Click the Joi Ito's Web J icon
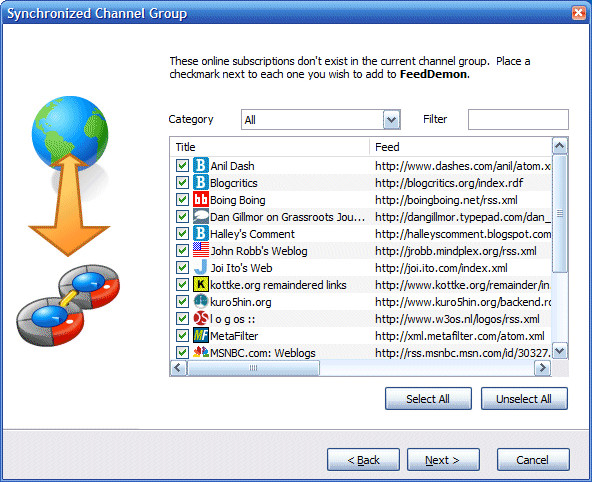The width and height of the screenshot is (592, 482). point(200,267)
